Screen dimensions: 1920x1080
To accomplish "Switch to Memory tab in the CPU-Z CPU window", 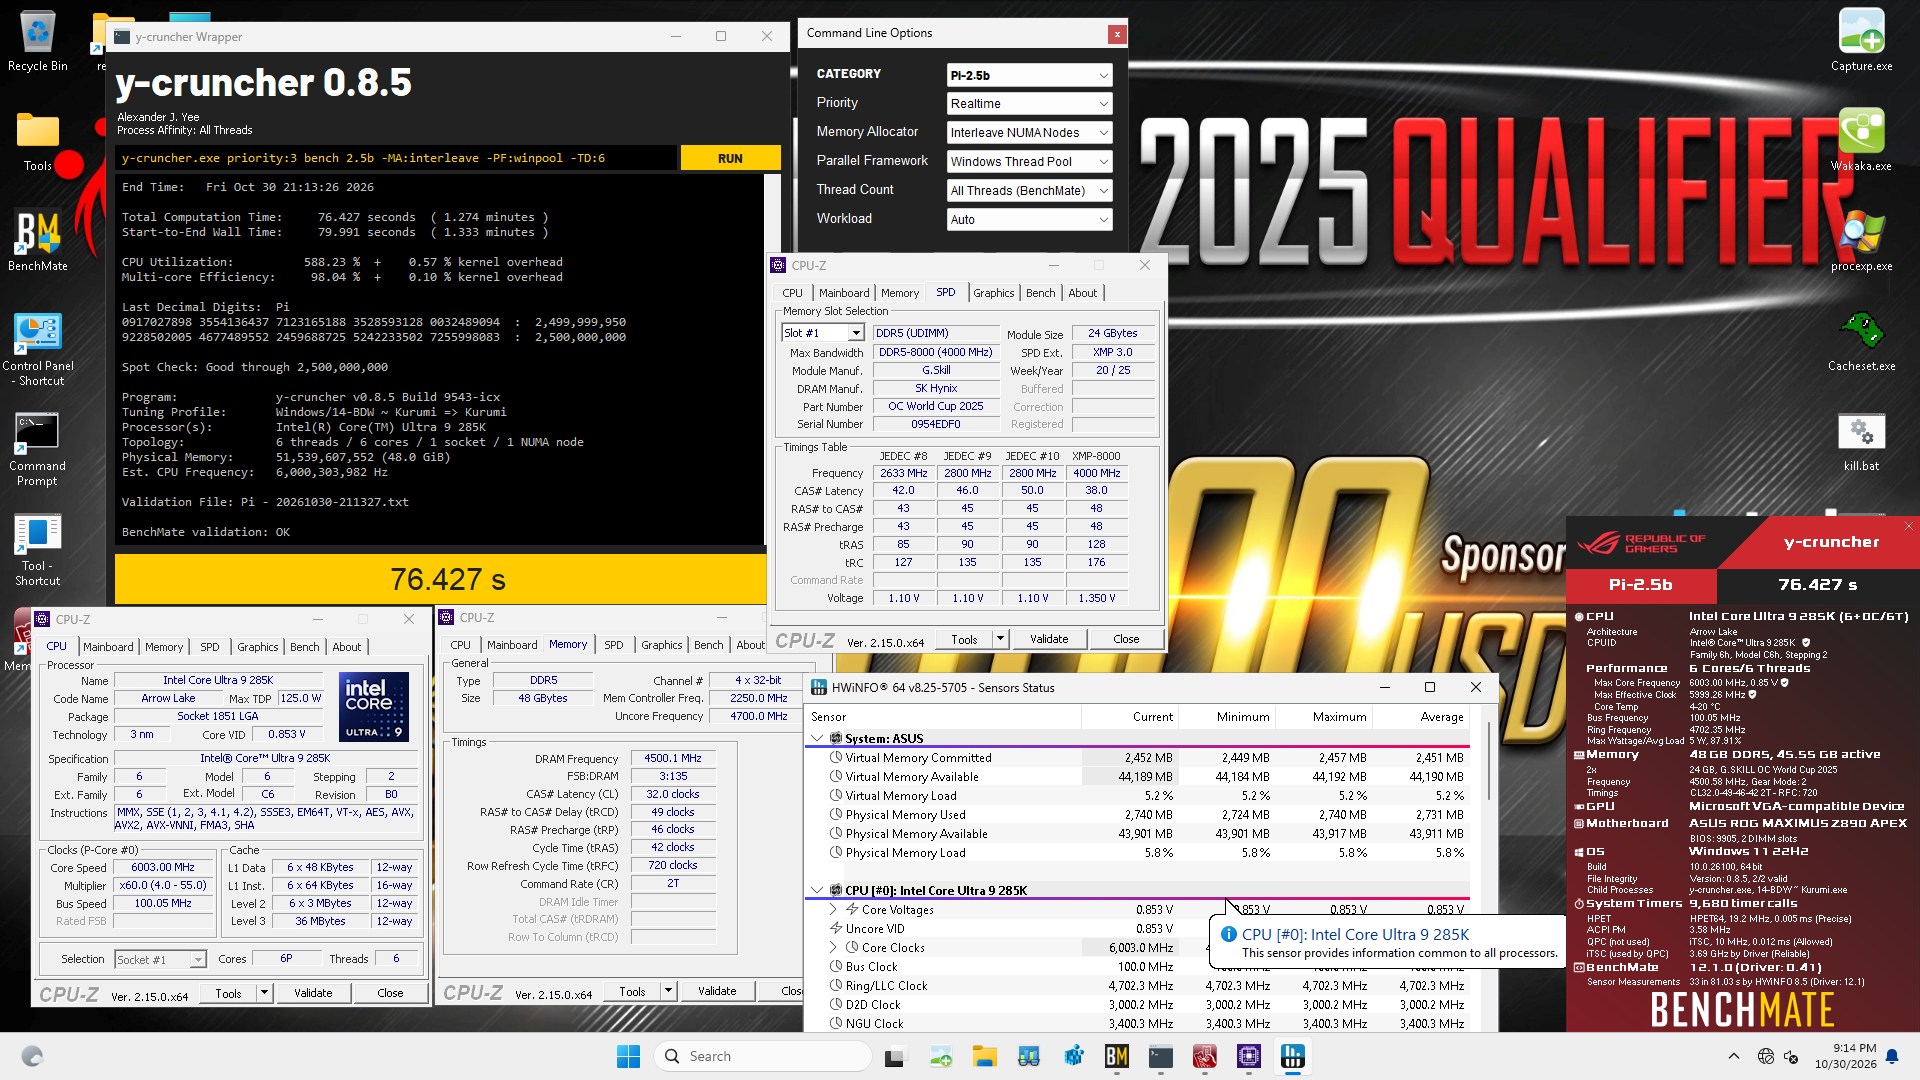I will coord(164,647).
